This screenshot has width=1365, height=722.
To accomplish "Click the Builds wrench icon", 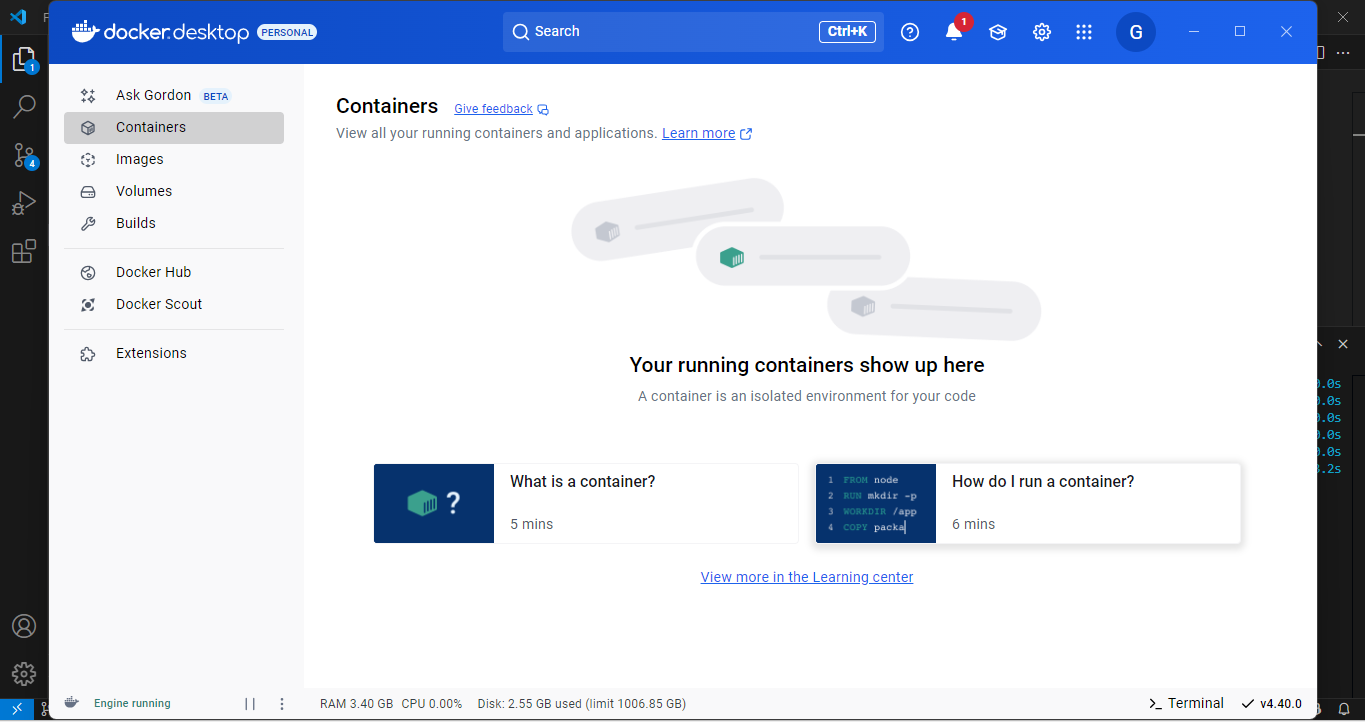I will click(x=88, y=224).
